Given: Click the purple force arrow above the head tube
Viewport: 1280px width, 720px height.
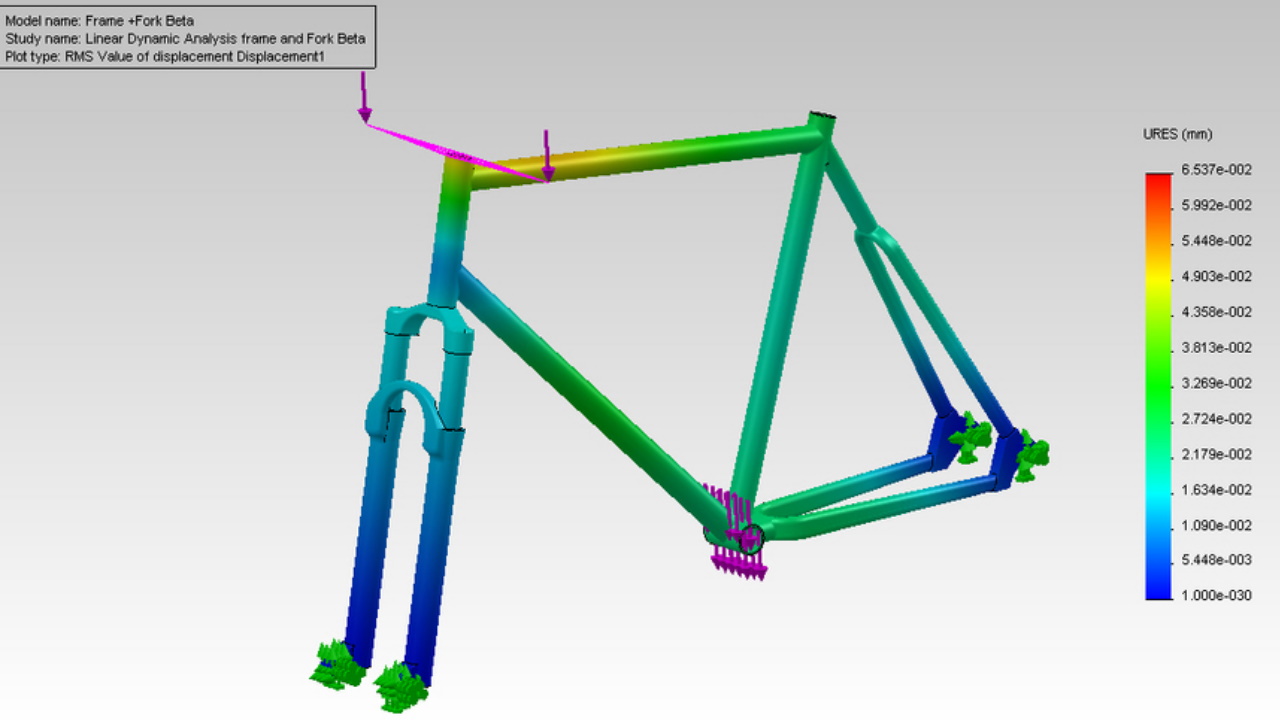Looking at the screenshot, I should pos(365,98).
